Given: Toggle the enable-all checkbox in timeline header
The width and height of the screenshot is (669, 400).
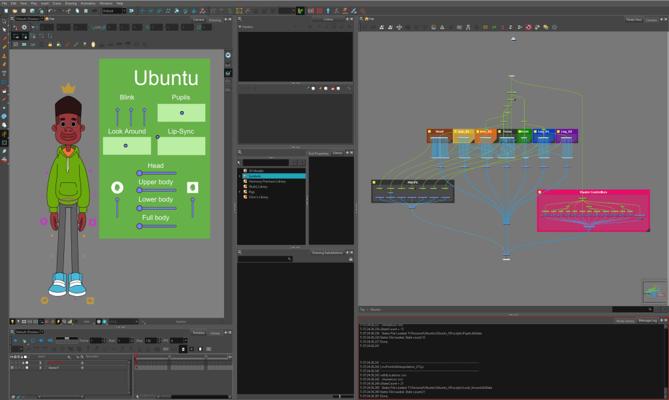Looking at the screenshot, I should [25, 357].
